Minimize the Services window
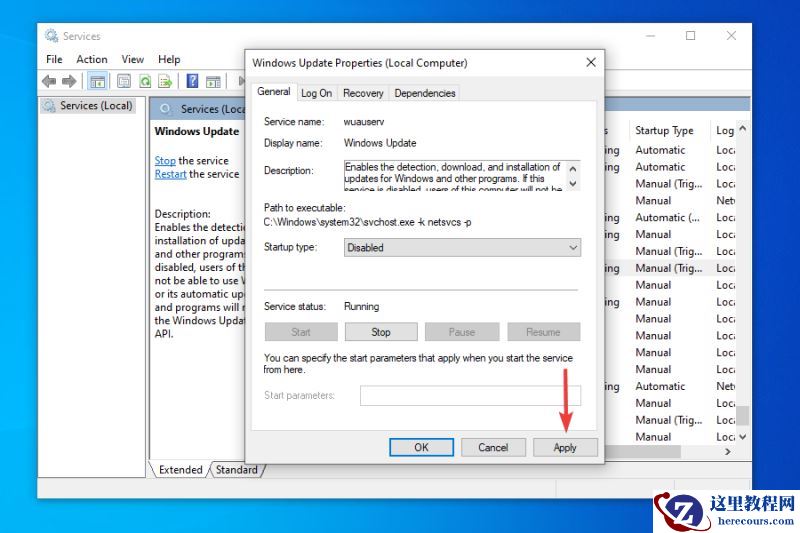The width and height of the screenshot is (800, 533). point(651,36)
